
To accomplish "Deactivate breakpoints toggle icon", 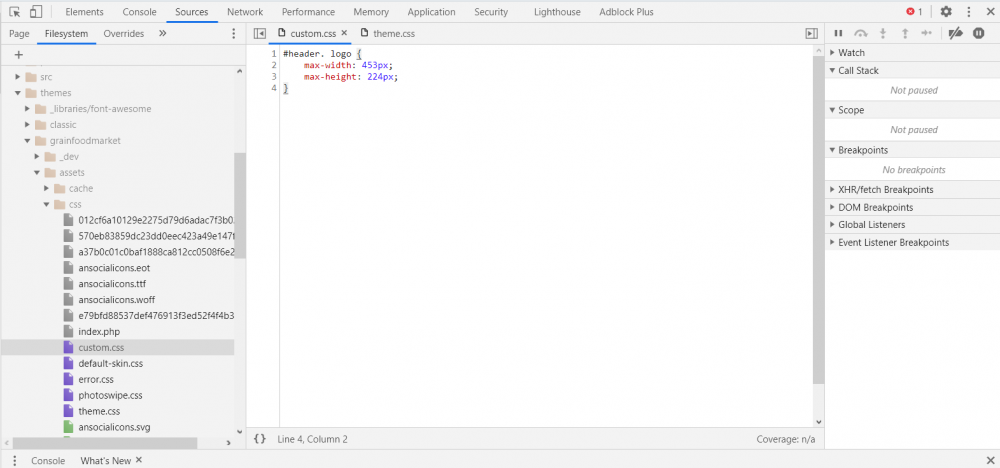I will (955, 33).
